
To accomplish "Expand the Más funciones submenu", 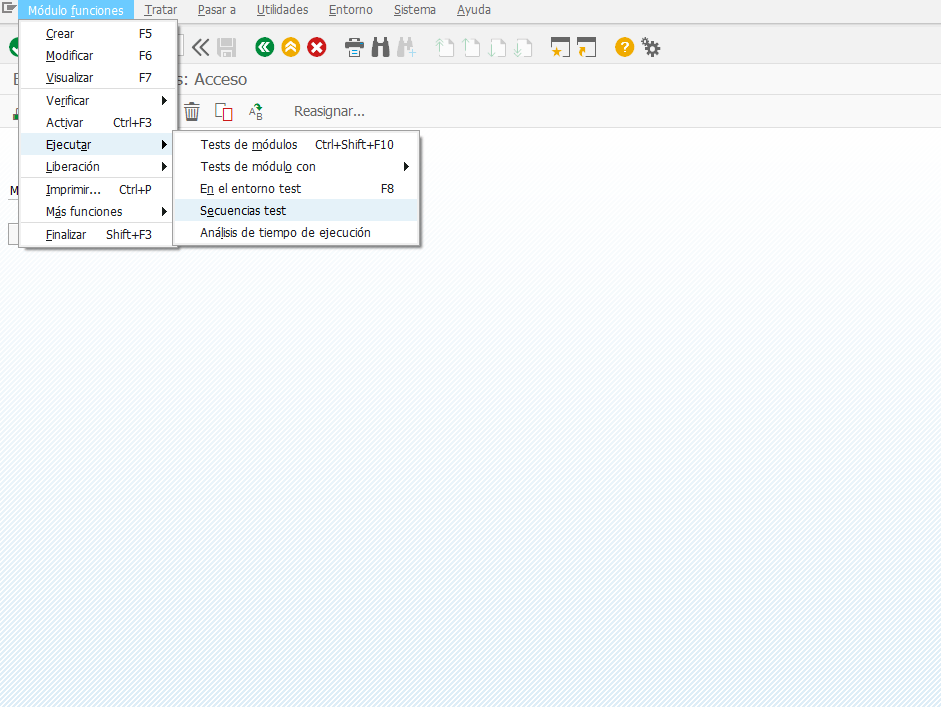I will (98, 212).
